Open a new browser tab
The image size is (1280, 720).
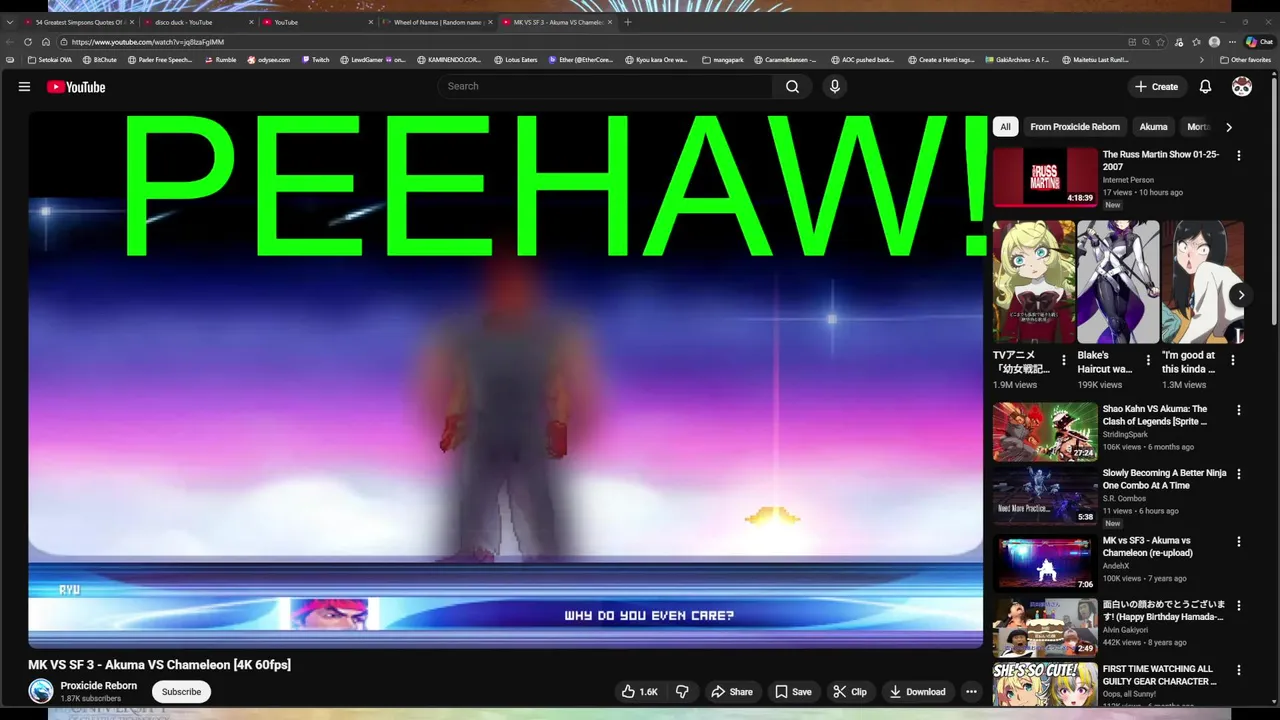point(628,22)
